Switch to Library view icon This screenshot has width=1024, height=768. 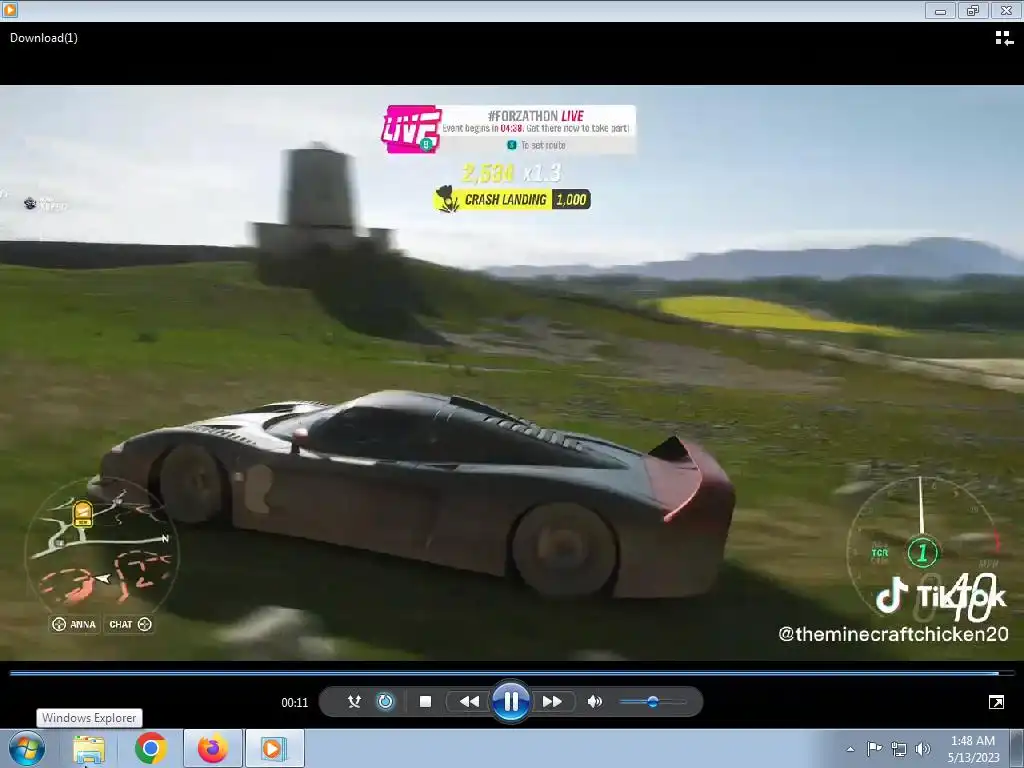(1004, 39)
